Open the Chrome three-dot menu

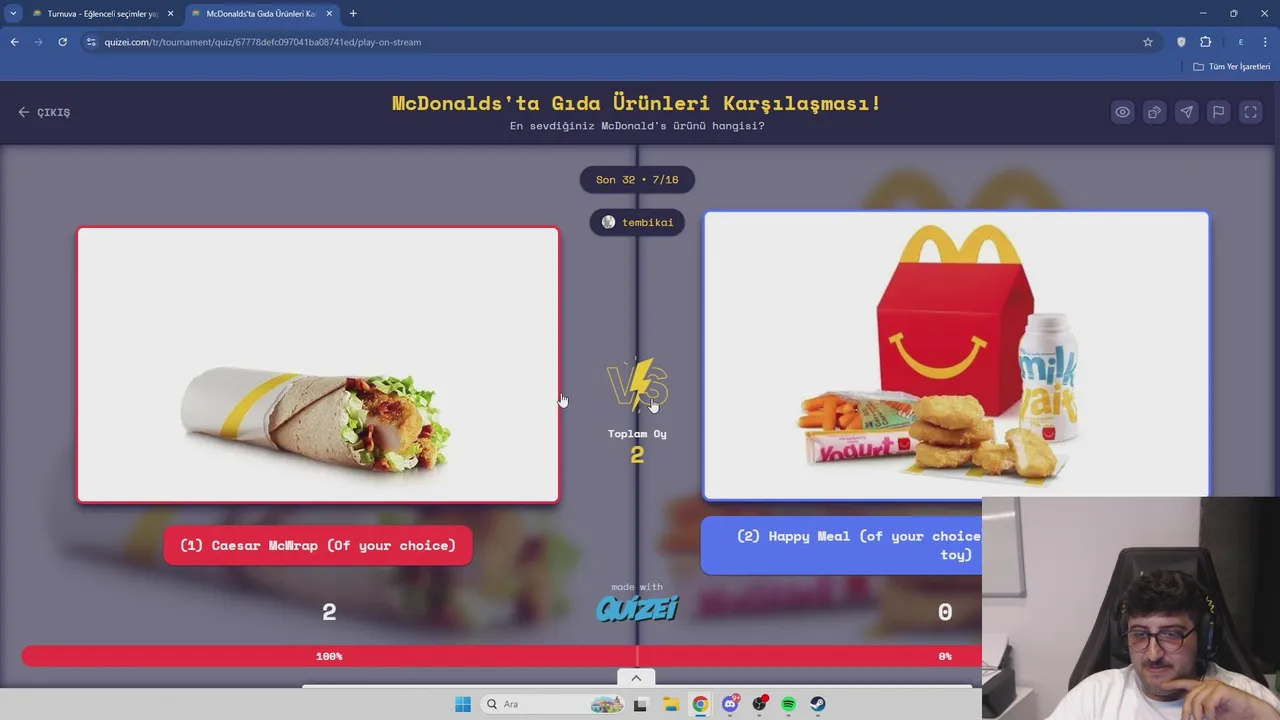(x=1265, y=42)
